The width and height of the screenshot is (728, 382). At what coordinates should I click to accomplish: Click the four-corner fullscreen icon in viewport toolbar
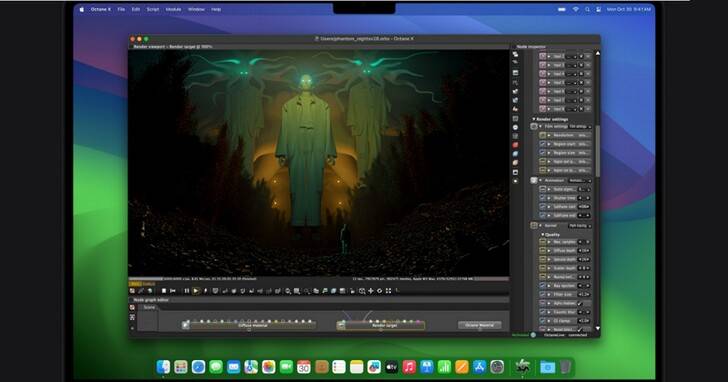pos(388,291)
